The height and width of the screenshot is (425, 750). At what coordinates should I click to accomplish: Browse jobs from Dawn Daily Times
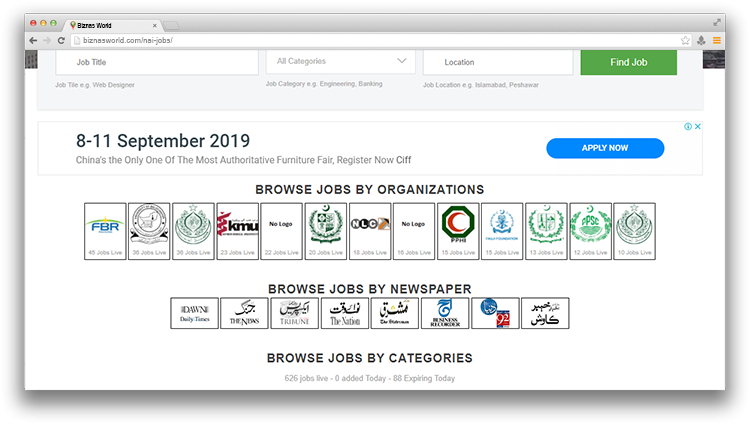pyautogui.click(x=194, y=313)
